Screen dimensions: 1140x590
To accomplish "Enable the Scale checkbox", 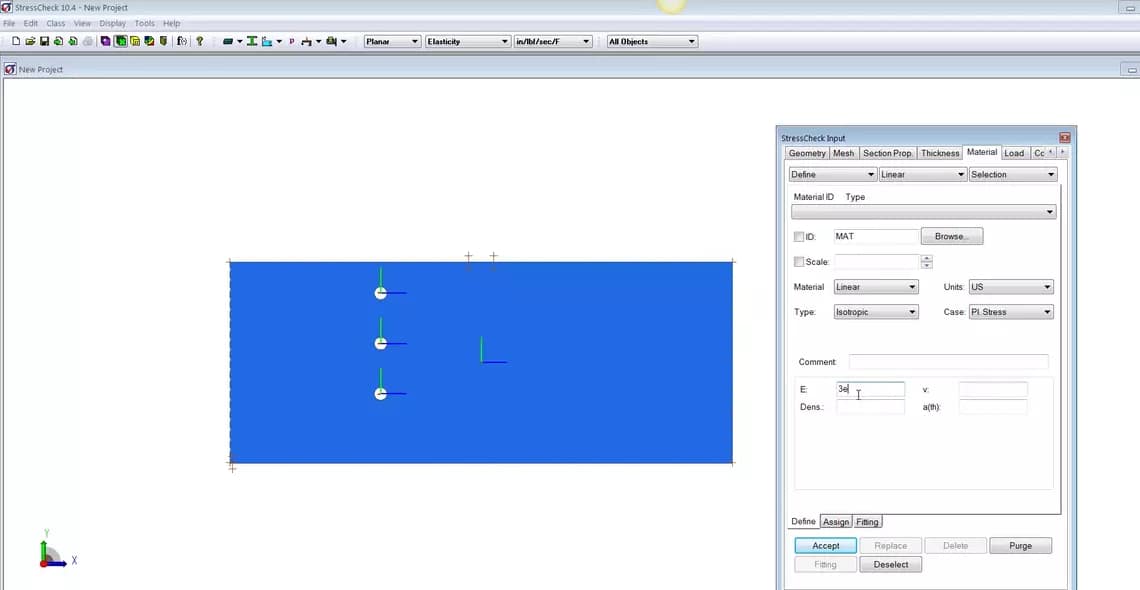I will pos(798,260).
